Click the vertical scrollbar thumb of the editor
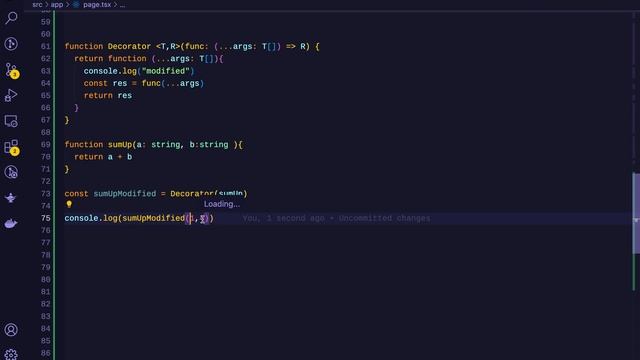Viewport: 640px width, 360px height. (x=636, y=213)
